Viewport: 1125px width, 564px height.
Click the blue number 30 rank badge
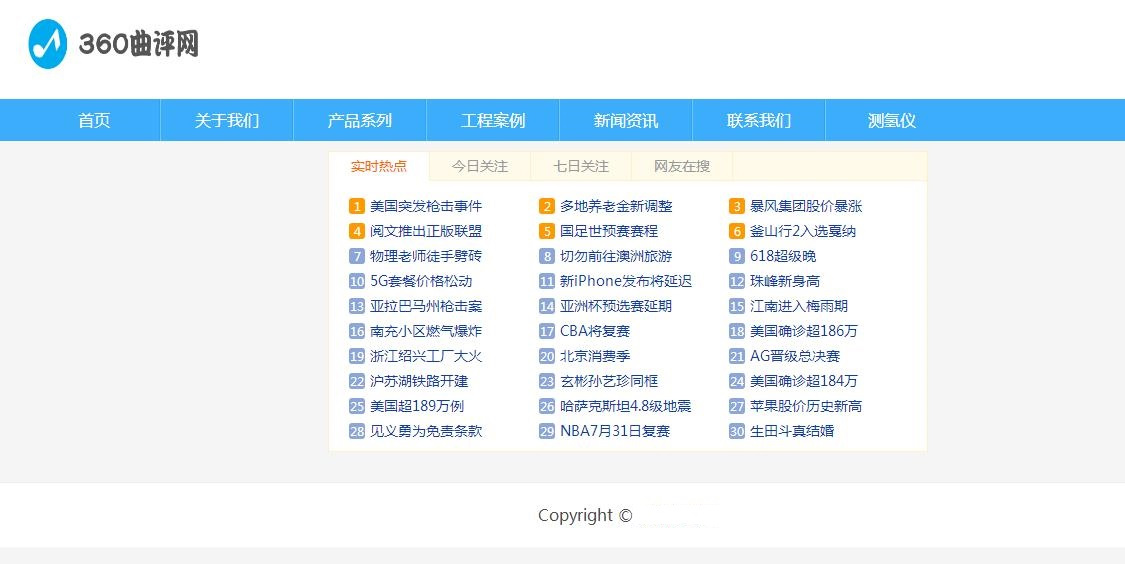point(737,432)
